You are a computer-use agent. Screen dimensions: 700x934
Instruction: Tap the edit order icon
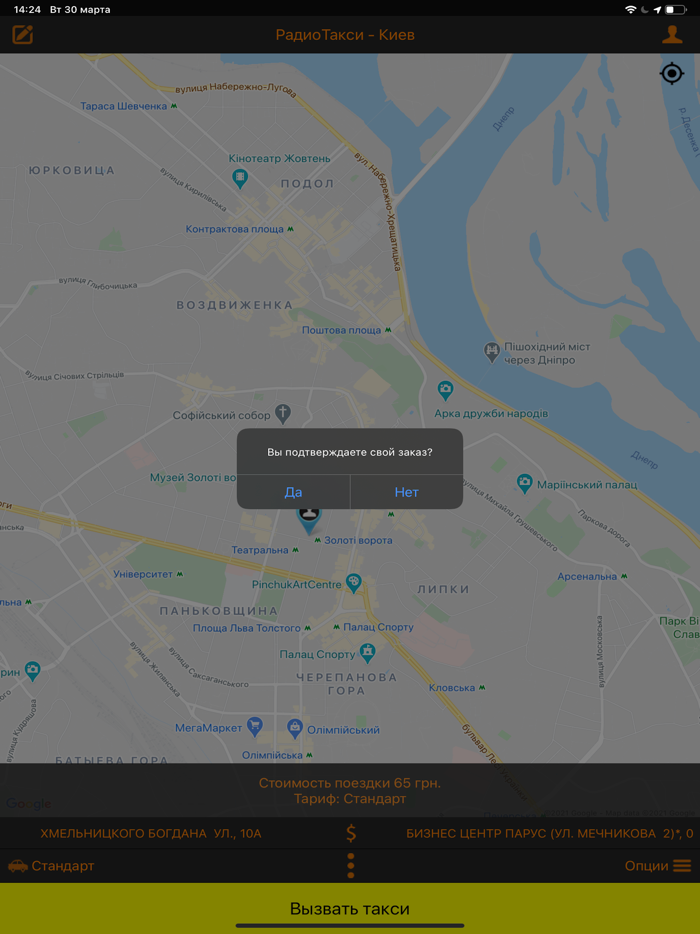coord(23,35)
